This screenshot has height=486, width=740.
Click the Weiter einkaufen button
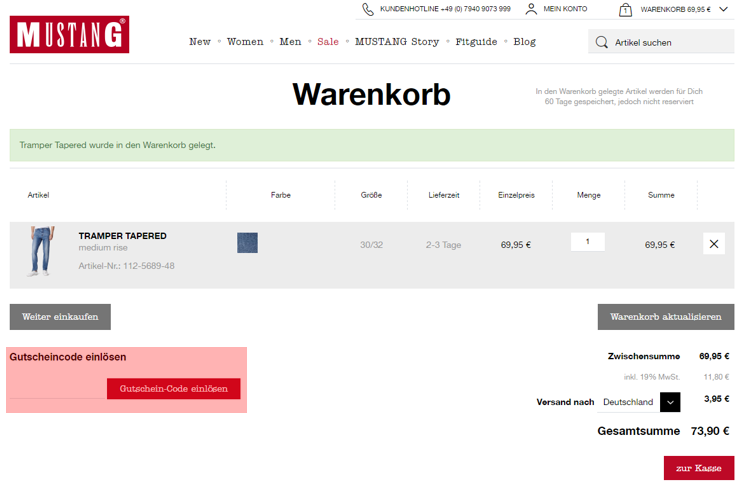[60, 317]
